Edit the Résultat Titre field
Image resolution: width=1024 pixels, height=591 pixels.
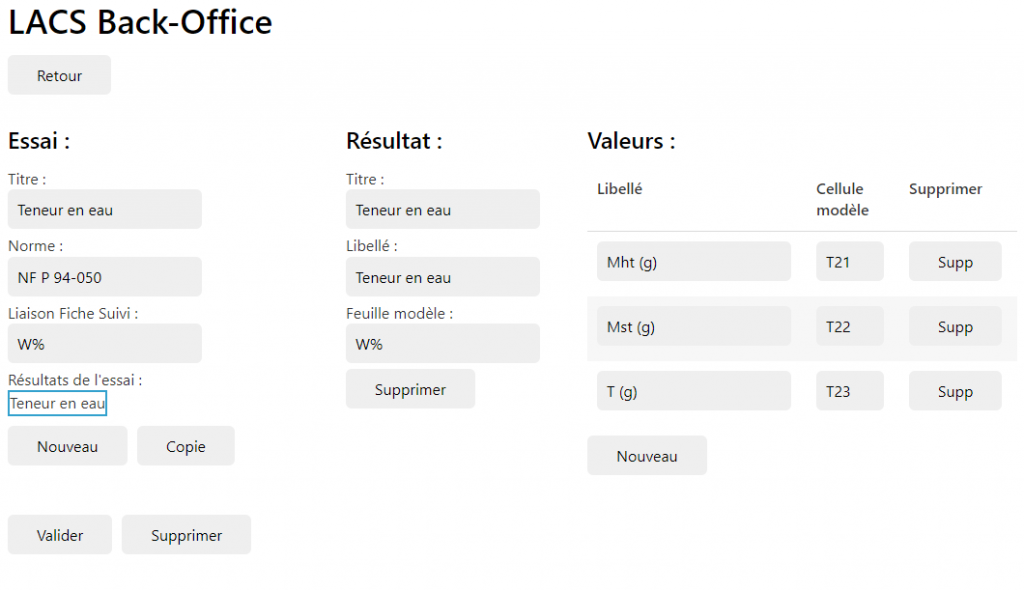[442, 210]
